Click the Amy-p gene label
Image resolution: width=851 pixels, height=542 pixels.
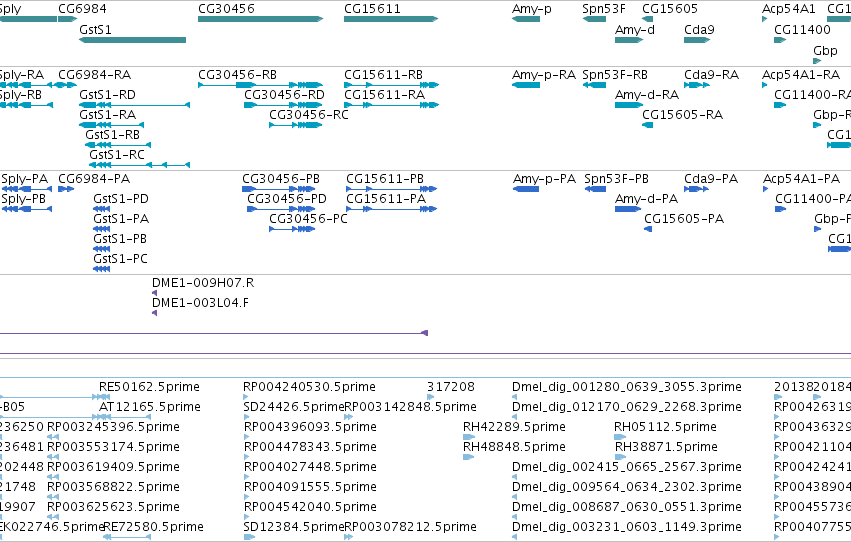531,9
